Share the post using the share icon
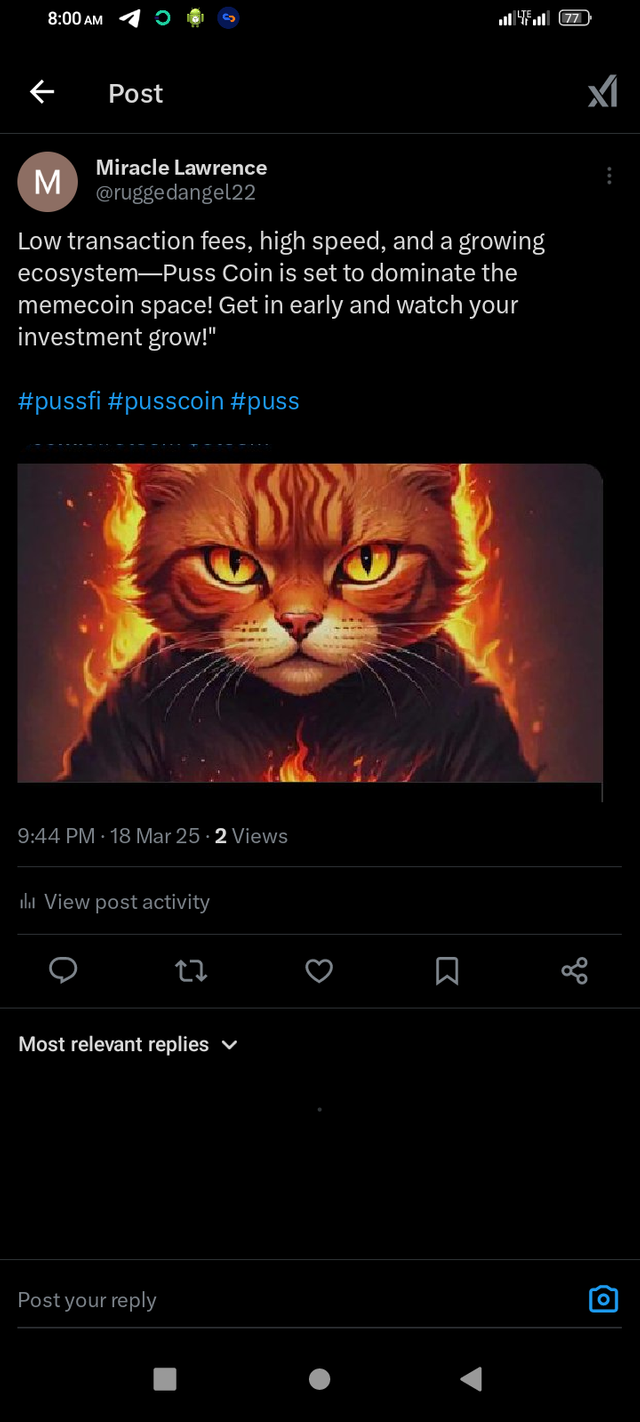 pyautogui.click(x=574, y=970)
